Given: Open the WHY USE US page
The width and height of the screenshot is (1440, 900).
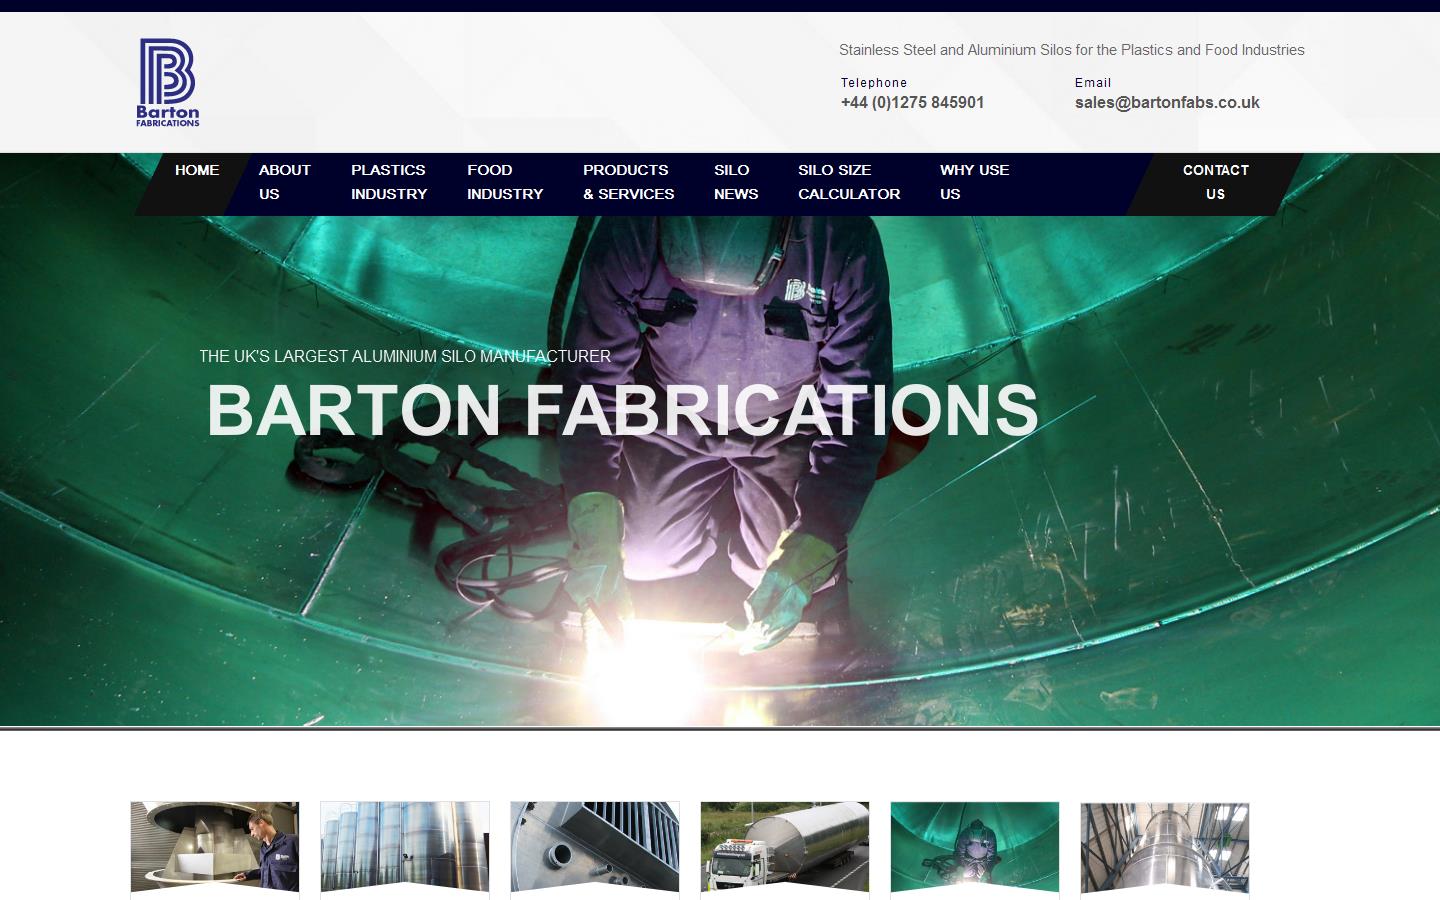Looking at the screenshot, I should tap(973, 182).
